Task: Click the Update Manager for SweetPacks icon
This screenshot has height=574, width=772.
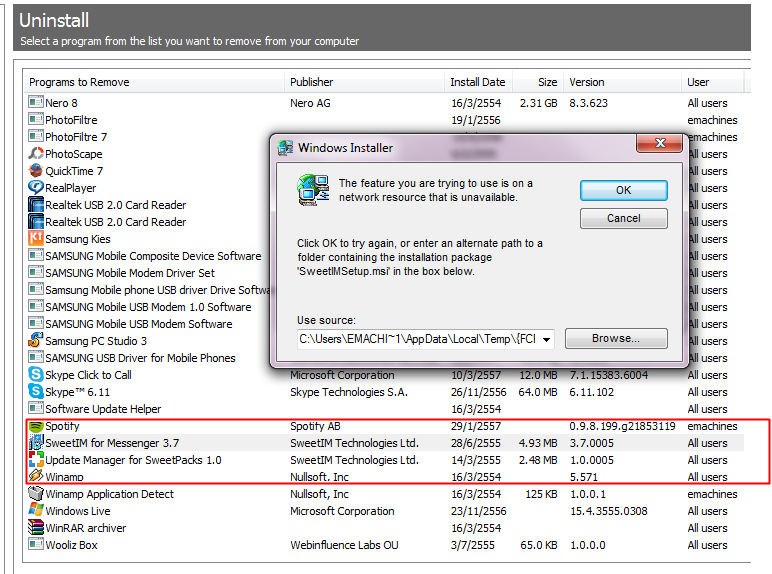Action: 35,460
